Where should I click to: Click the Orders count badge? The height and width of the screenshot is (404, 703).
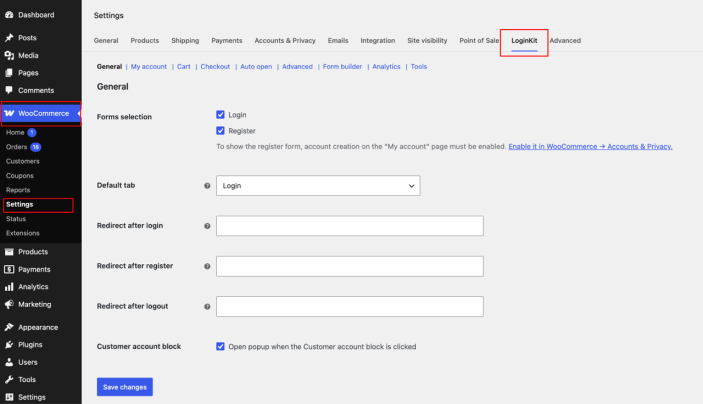point(35,147)
